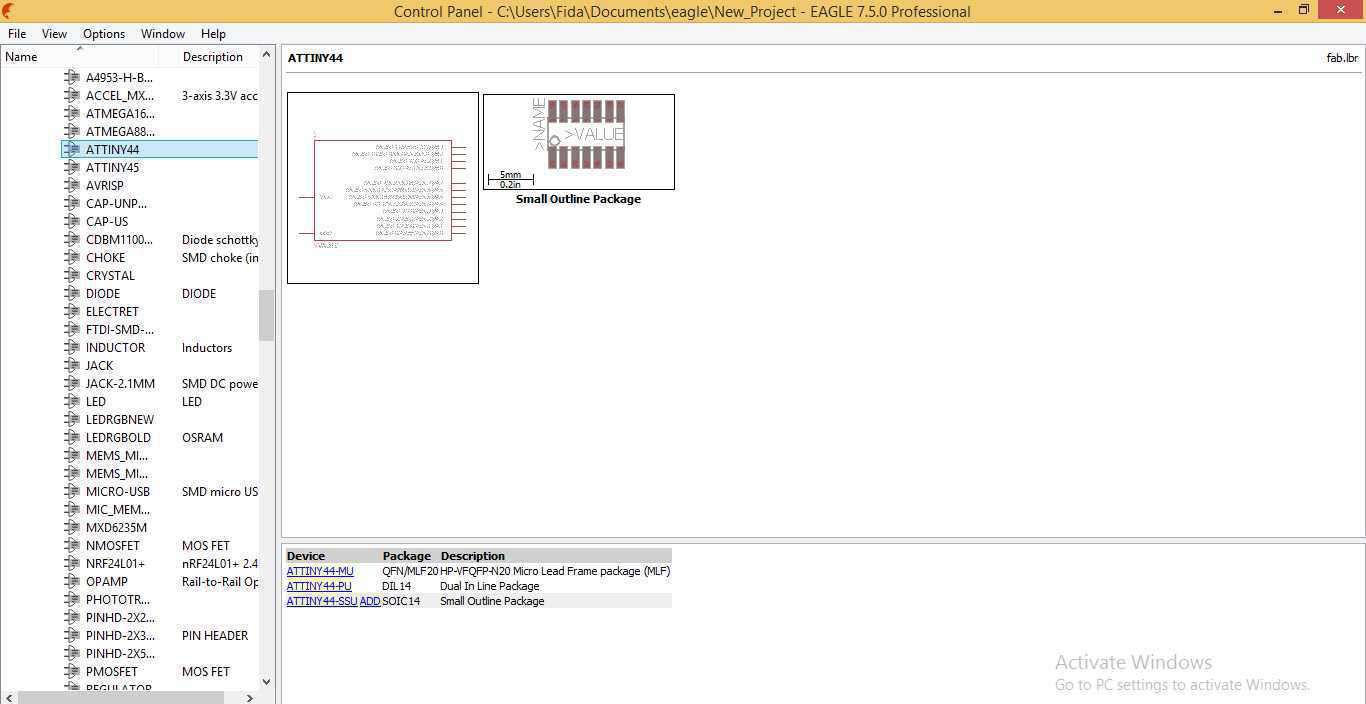Image resolution: width=1366 pixels, height=704 pixels.
Task: Click the device icon beside ELECTRET
Action: (x=72, y=311)
